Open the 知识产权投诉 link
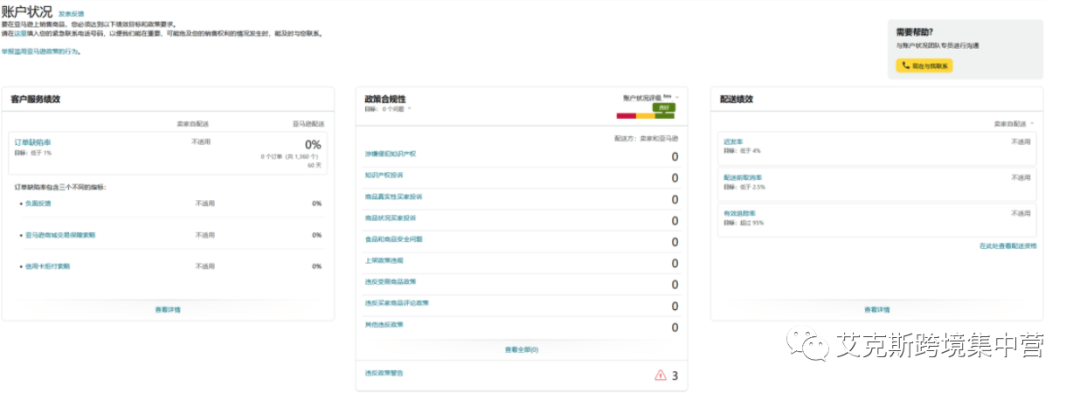This screenshot has height=393, width=1080. coord(384,175)
